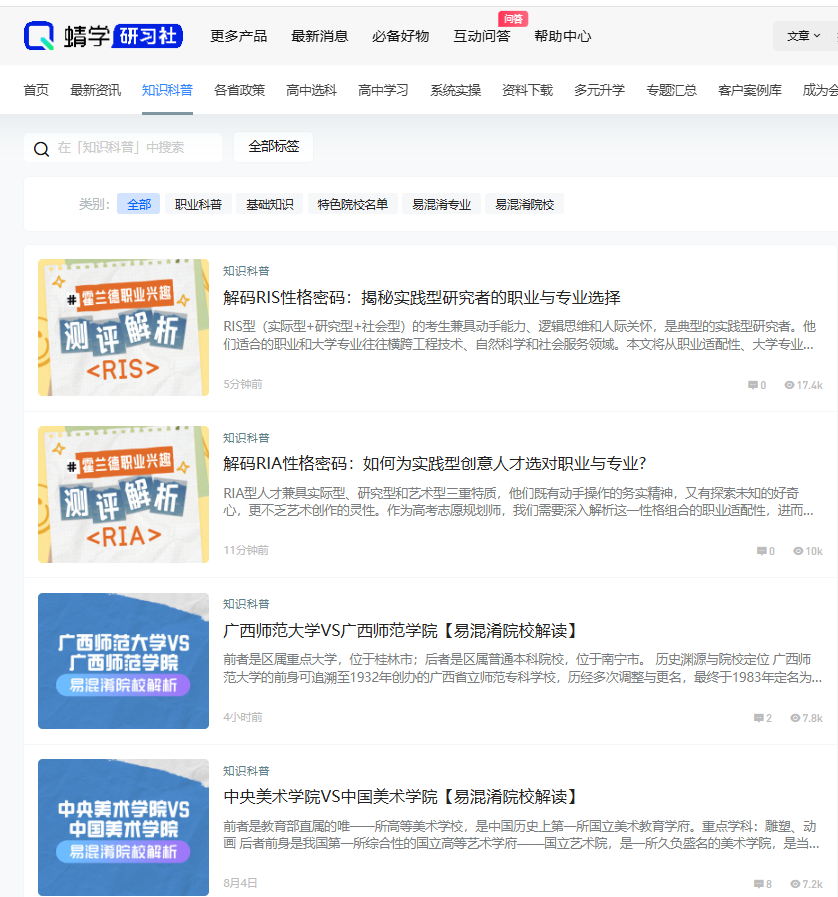Click views eye icon showing 17.4k

click(789, 385)
